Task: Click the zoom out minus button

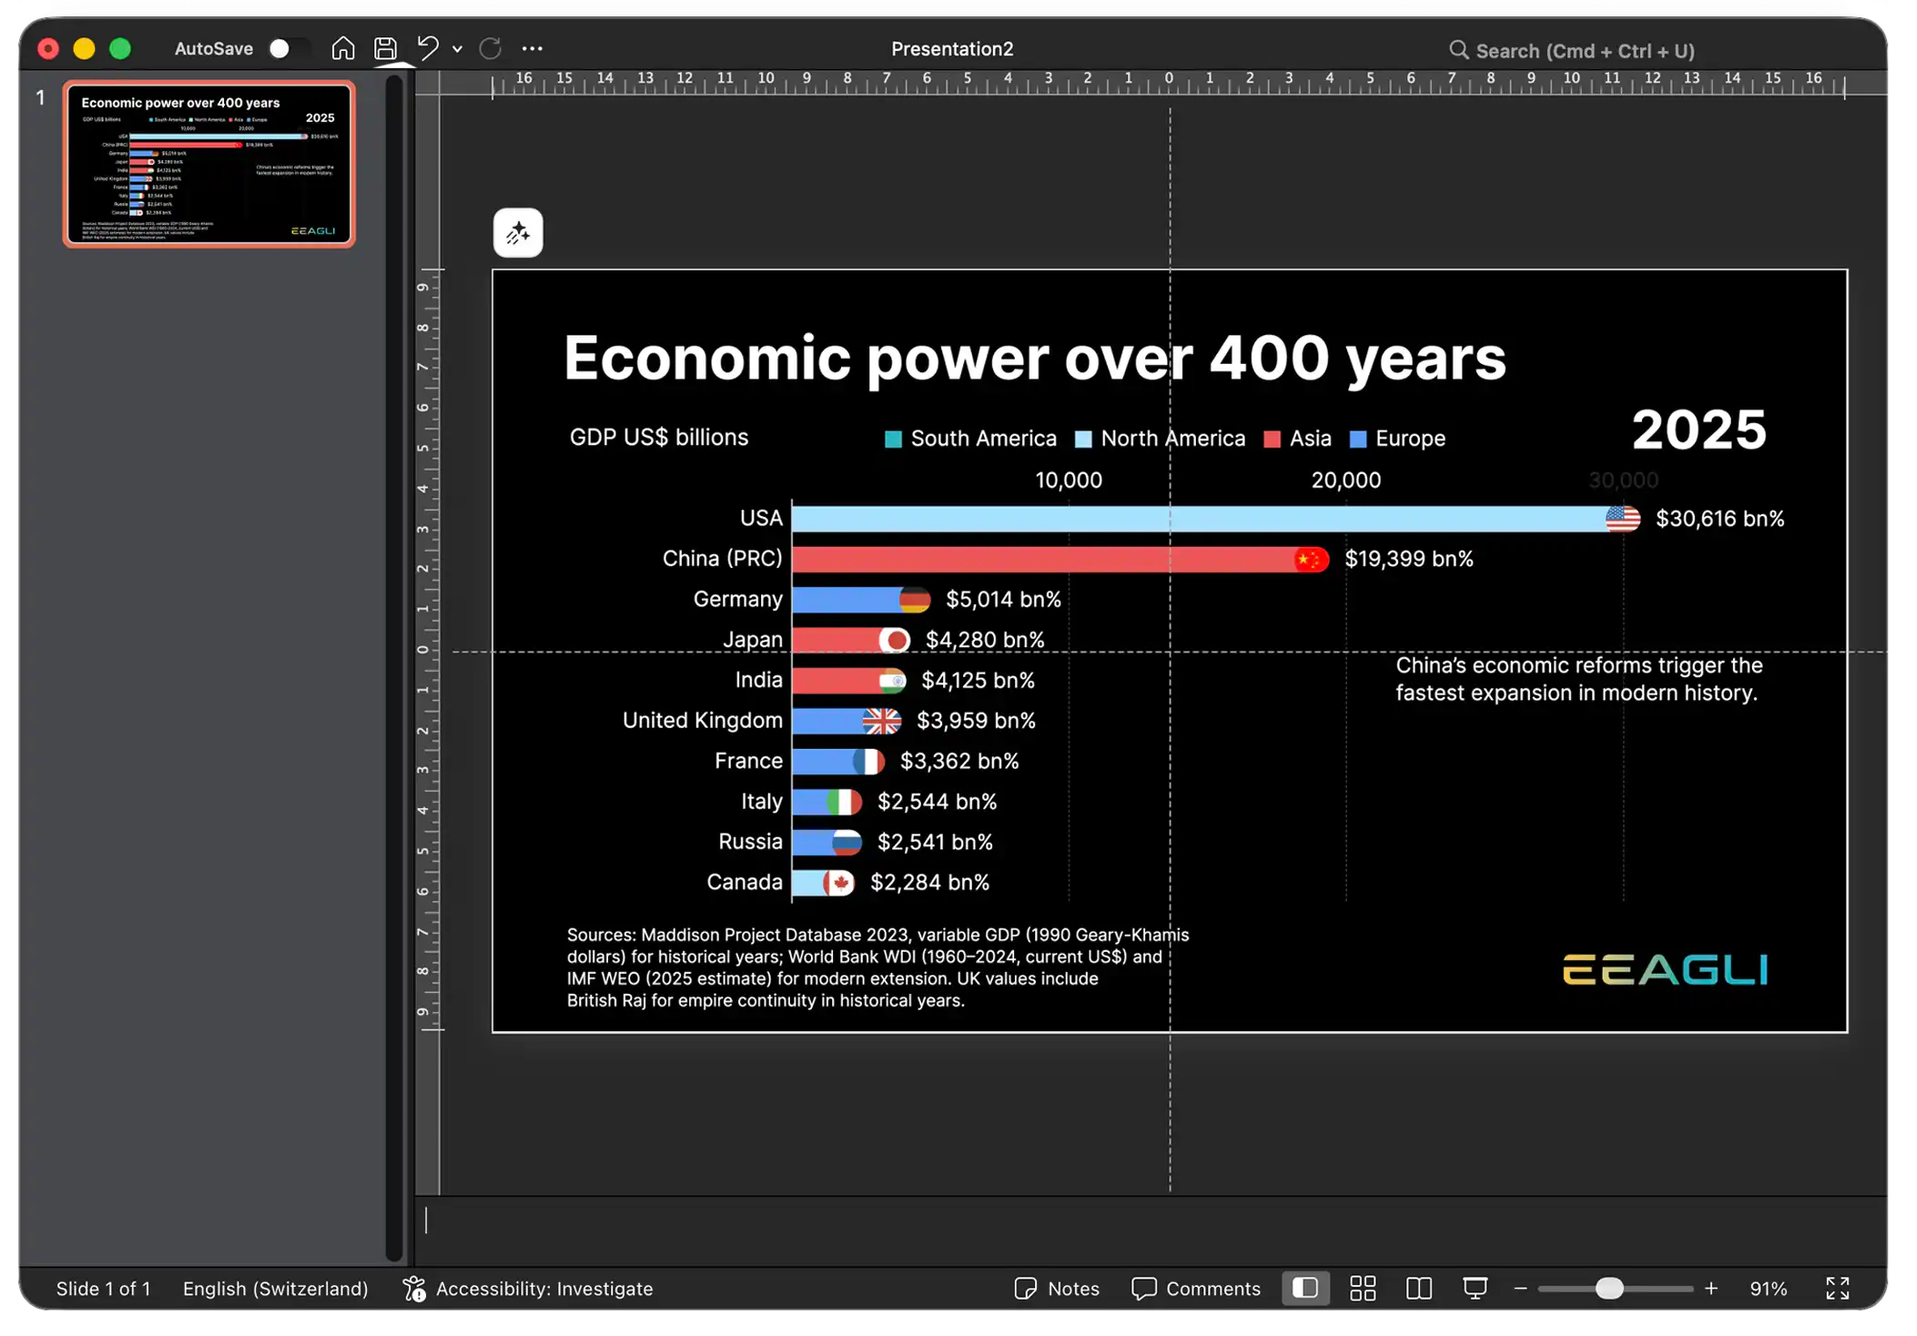Action: tap(1520, 1289)
